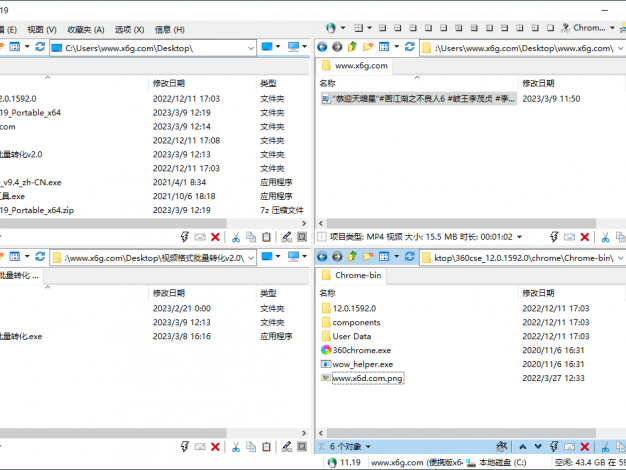Open top-left pane view mode icon
626x470 pixels.
pos(15,47)
